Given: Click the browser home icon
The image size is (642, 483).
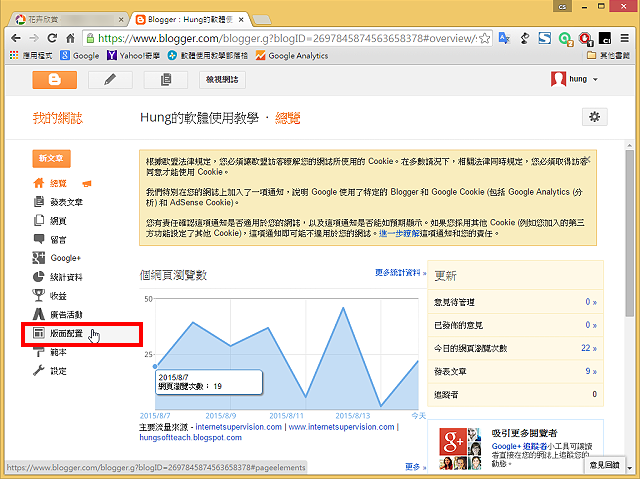Looking at the screenshot, I should [x=70, y=38].
